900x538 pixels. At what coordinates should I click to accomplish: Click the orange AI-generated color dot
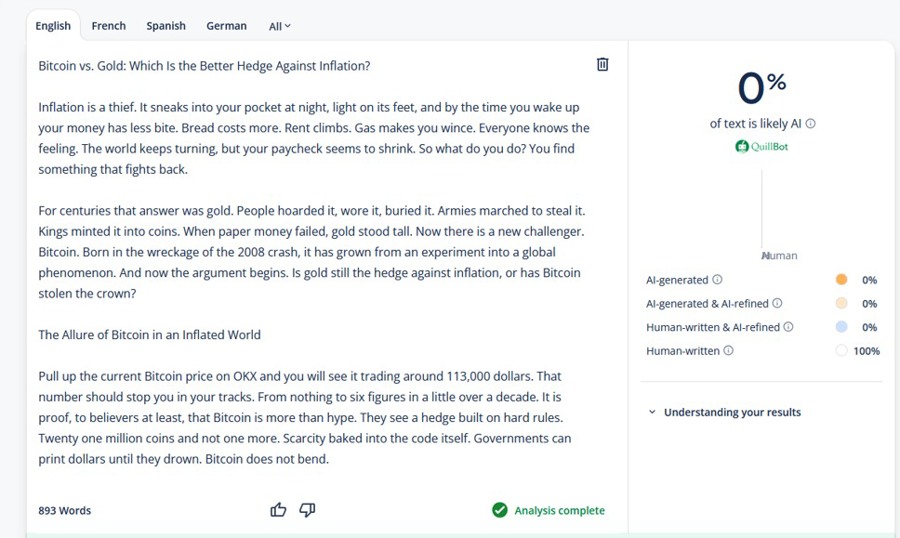[x=841, y=280]
